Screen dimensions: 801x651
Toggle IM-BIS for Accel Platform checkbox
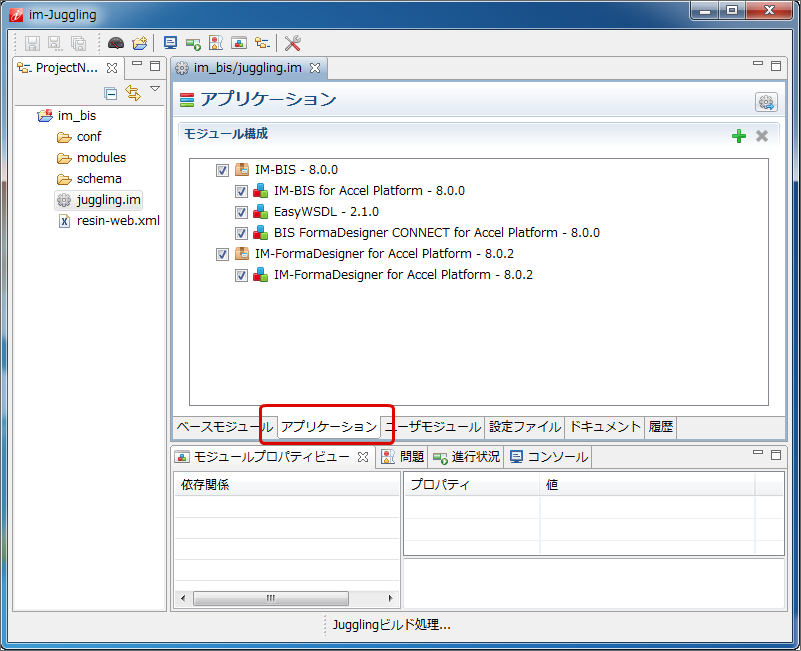(x=241, y=191)
